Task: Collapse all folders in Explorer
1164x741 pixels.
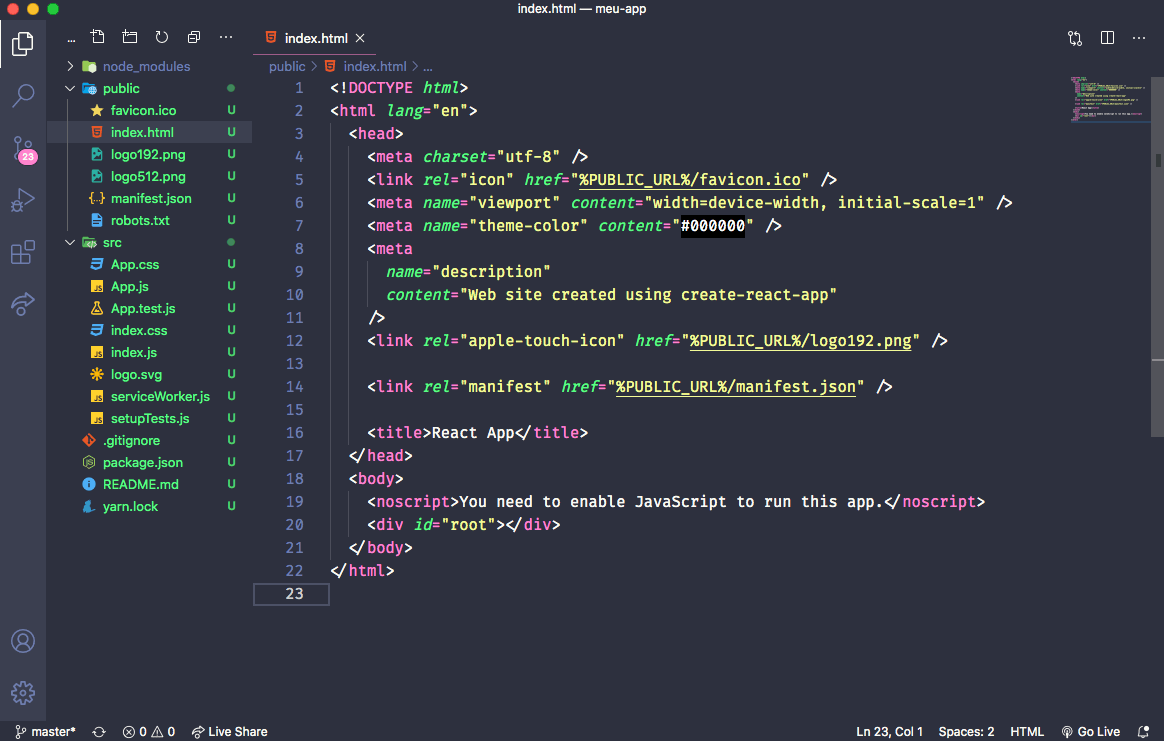Action: tap(193, 36)
